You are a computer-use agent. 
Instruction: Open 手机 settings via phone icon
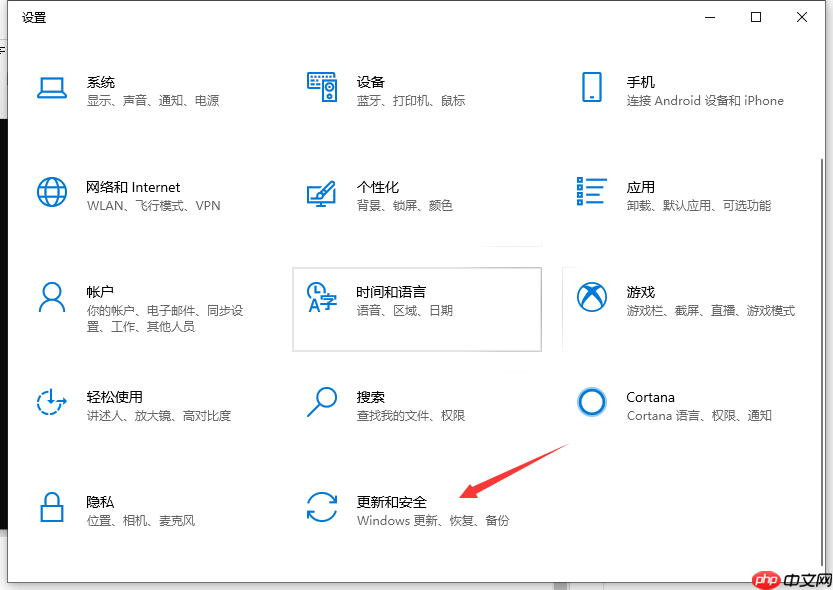(592, 86)
